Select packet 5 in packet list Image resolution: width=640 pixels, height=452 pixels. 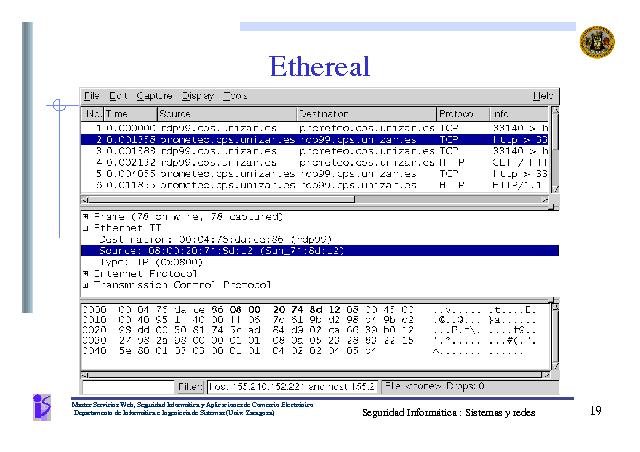coord(314,174)
